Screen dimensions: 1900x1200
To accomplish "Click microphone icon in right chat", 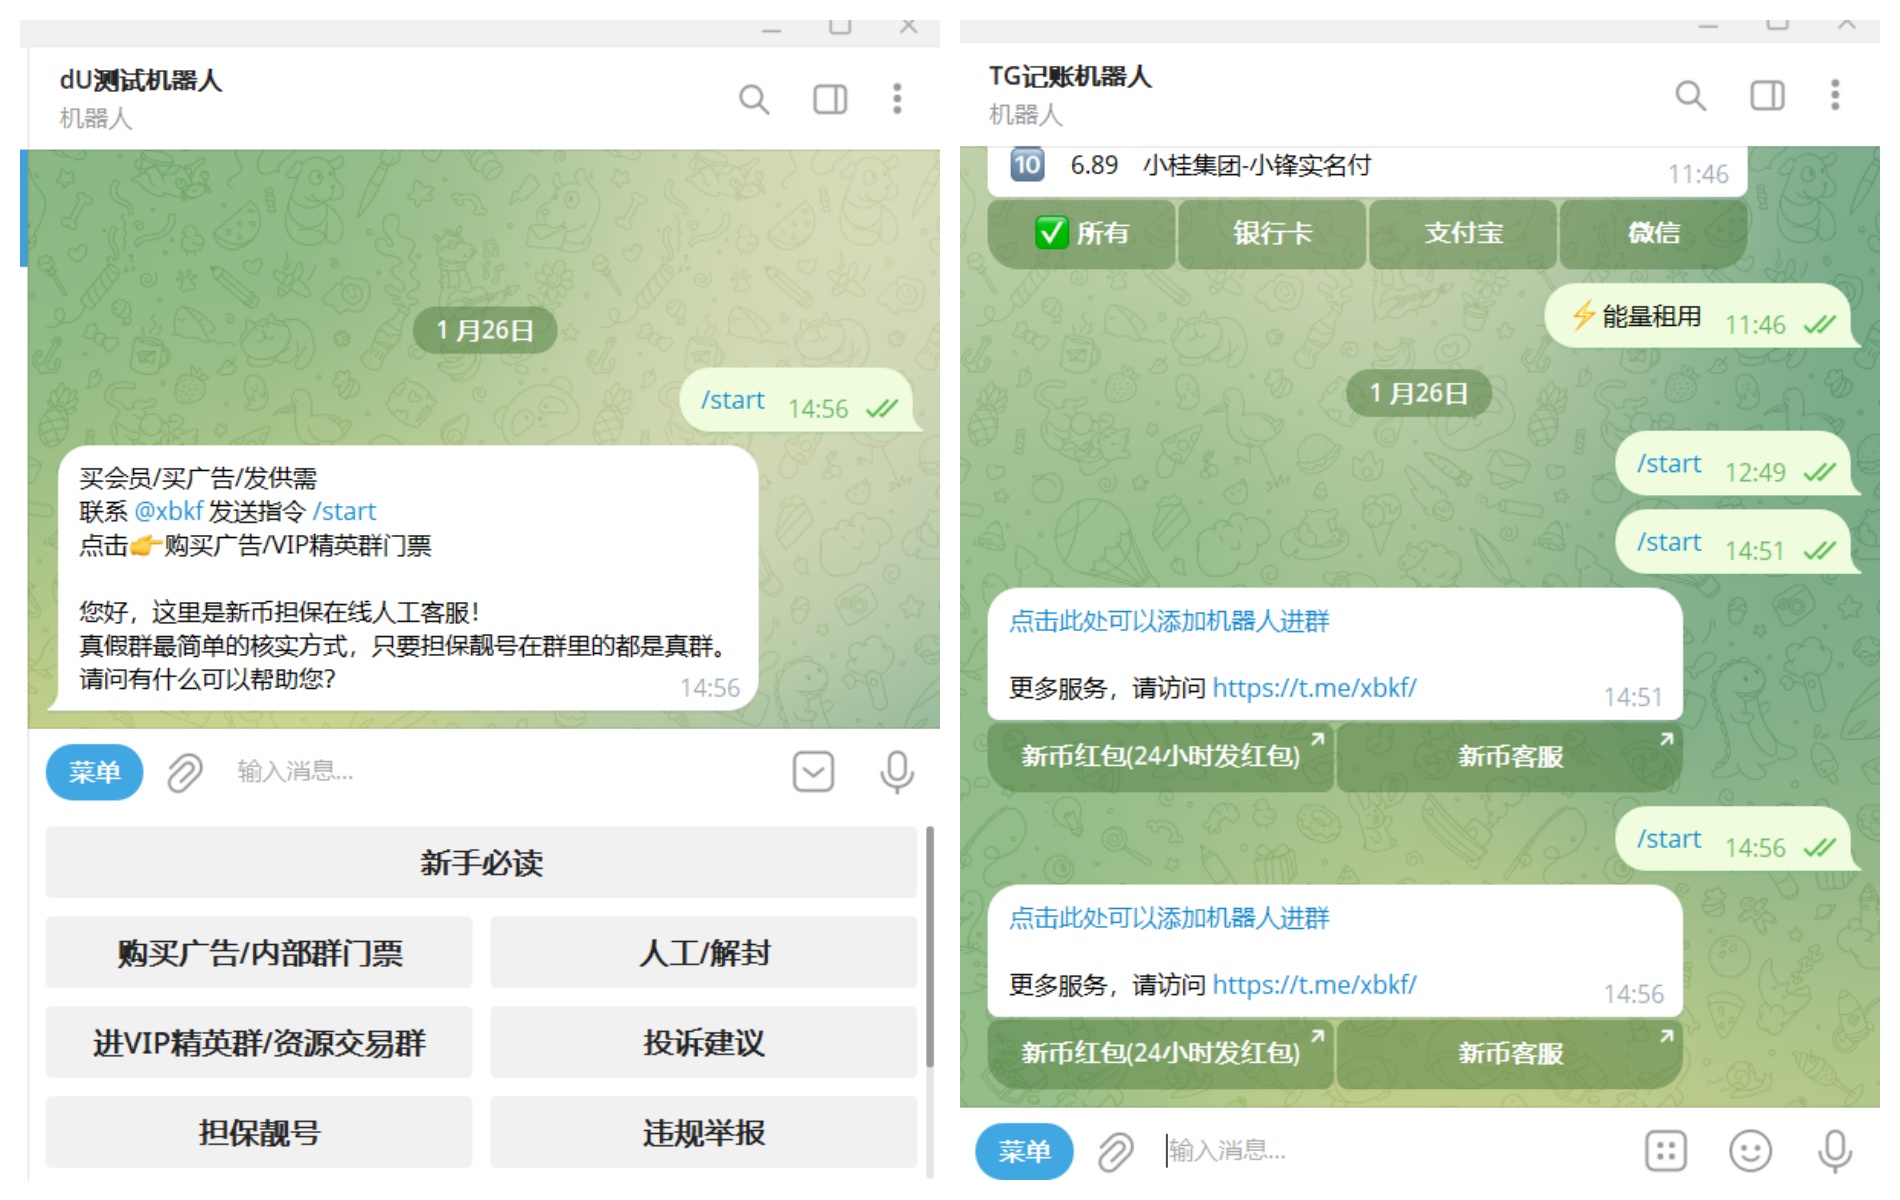I will click(x=1834, y=1151).
